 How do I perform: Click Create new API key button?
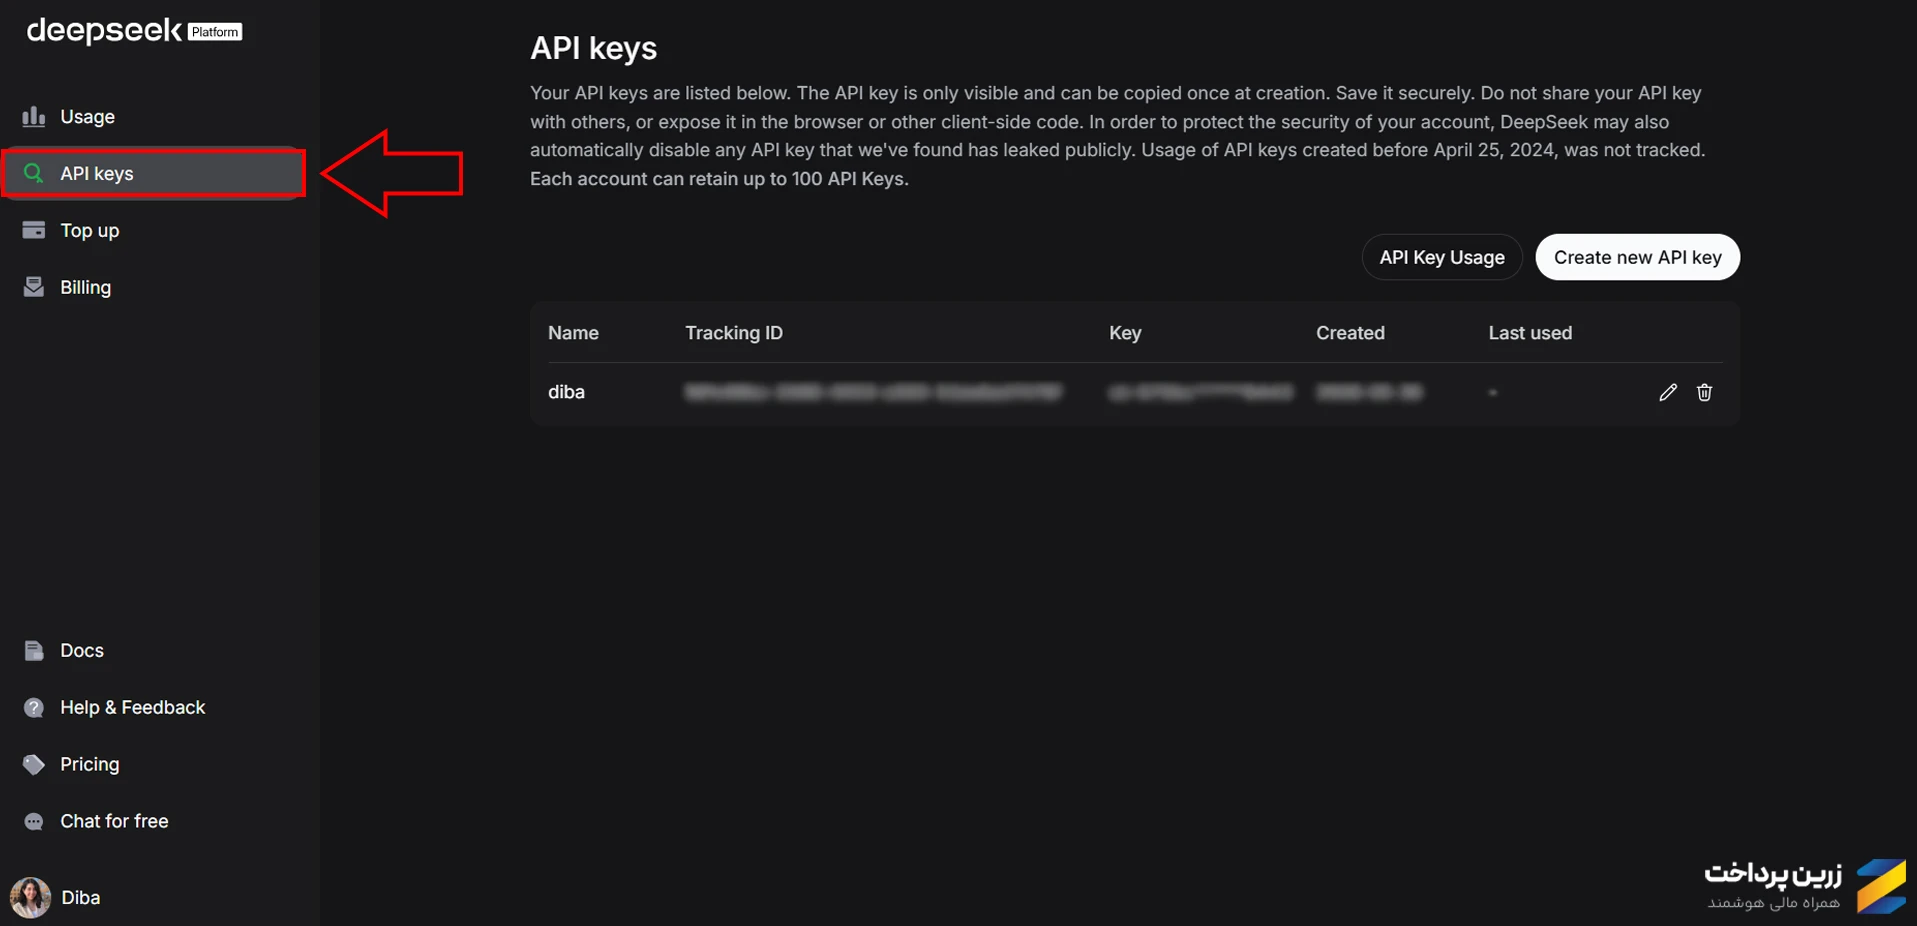[1637, 257]
